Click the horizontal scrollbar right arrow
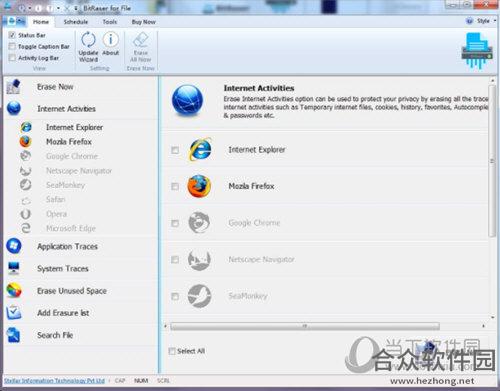This screenshot has width=500, height=391. (x=483, y=326)
